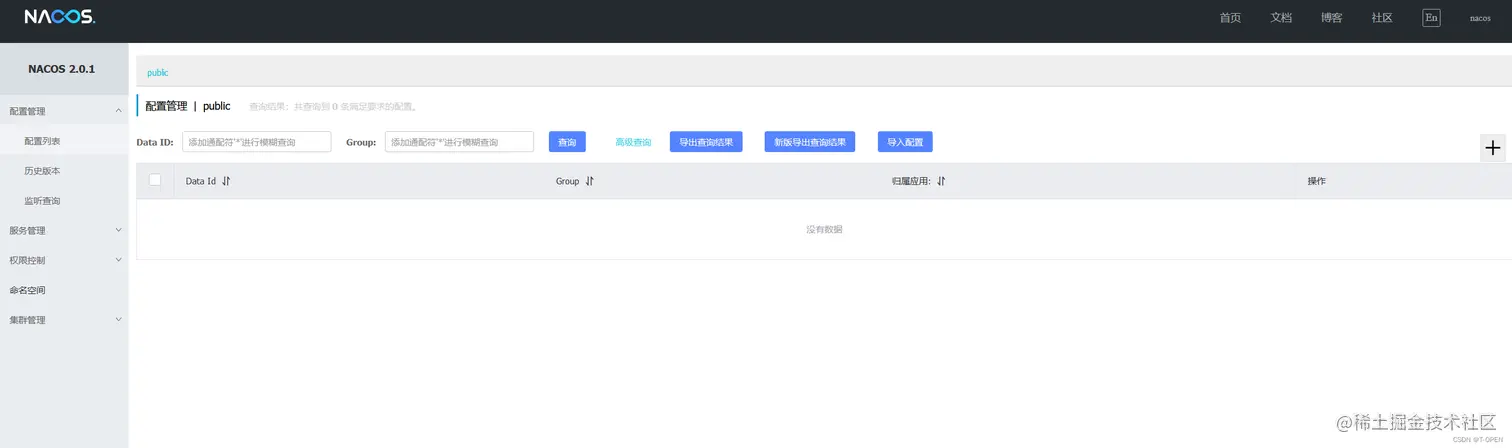Image resolution: width=1512 pixels, height=448 pixels.
Task: Focus the Group search input field
Action: tap(459, 142)
